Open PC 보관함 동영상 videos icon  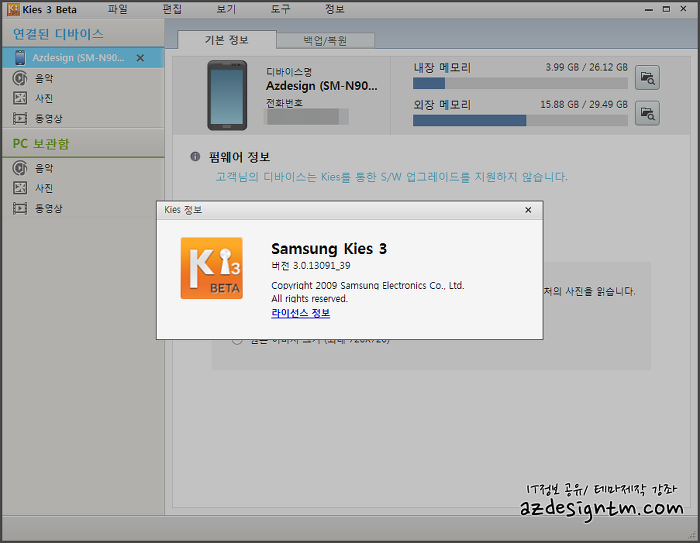[20, 208]
